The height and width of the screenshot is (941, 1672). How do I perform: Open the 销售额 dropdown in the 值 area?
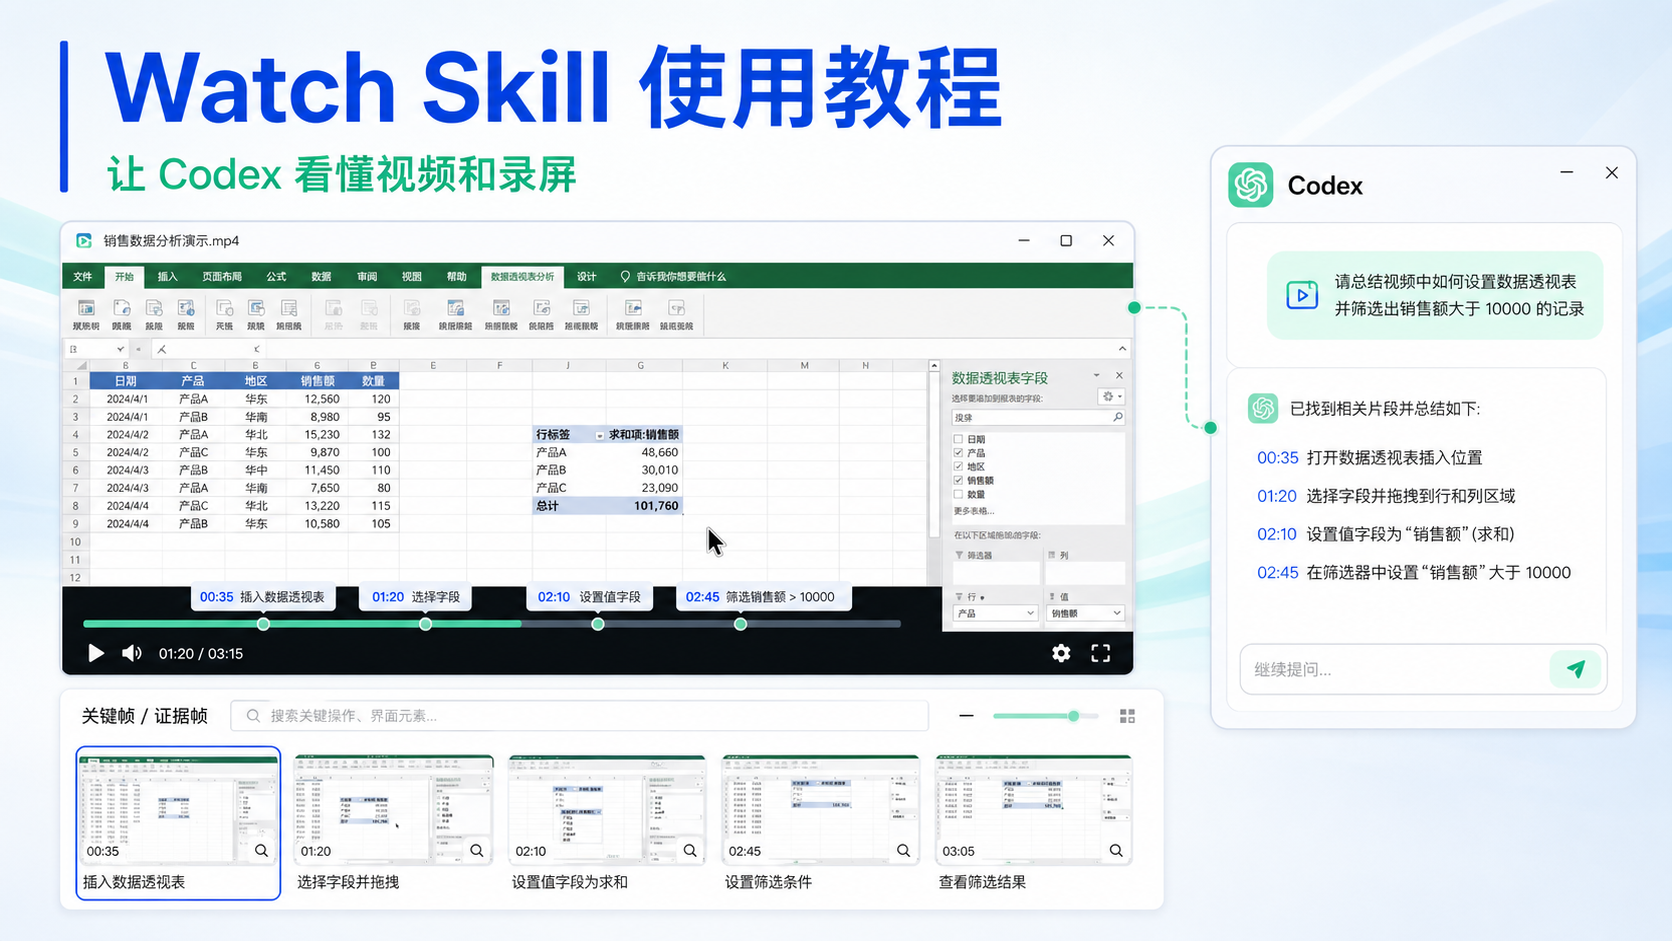1117,614
